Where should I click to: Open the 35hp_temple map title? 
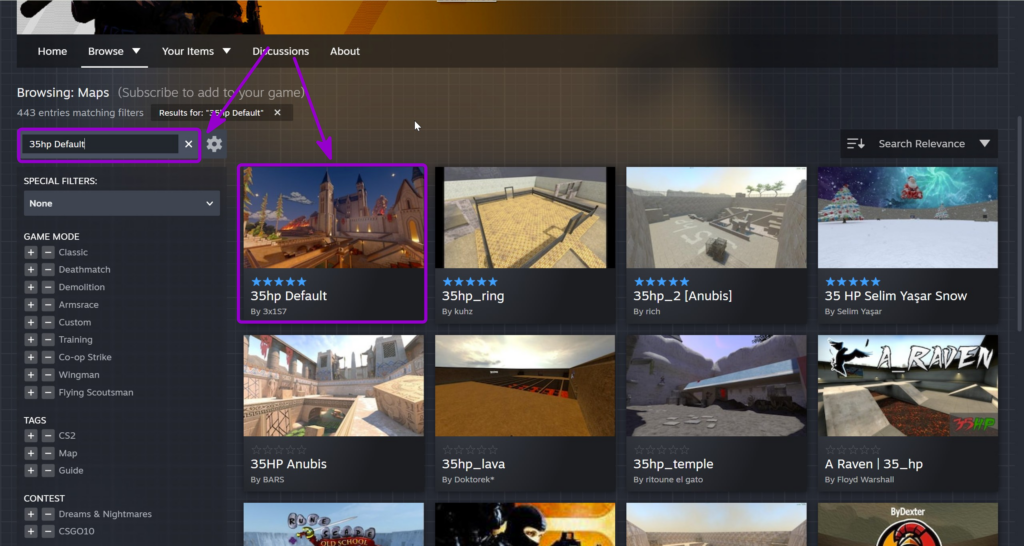coord(673,464)
